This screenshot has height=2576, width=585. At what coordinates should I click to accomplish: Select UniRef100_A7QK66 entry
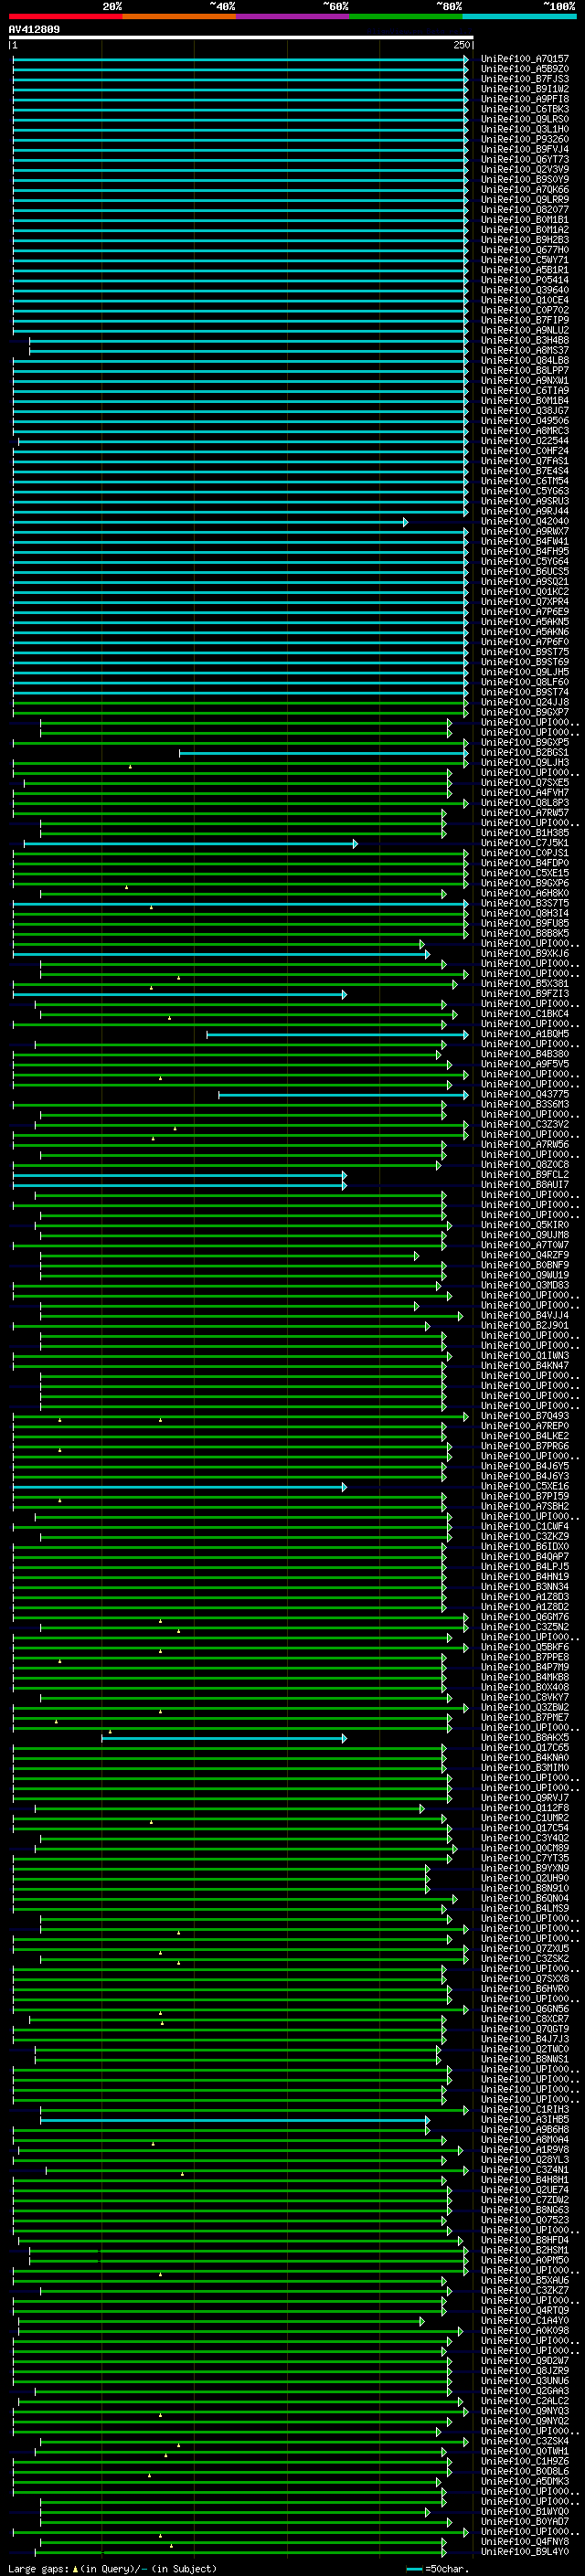click(x=525, y=189)
